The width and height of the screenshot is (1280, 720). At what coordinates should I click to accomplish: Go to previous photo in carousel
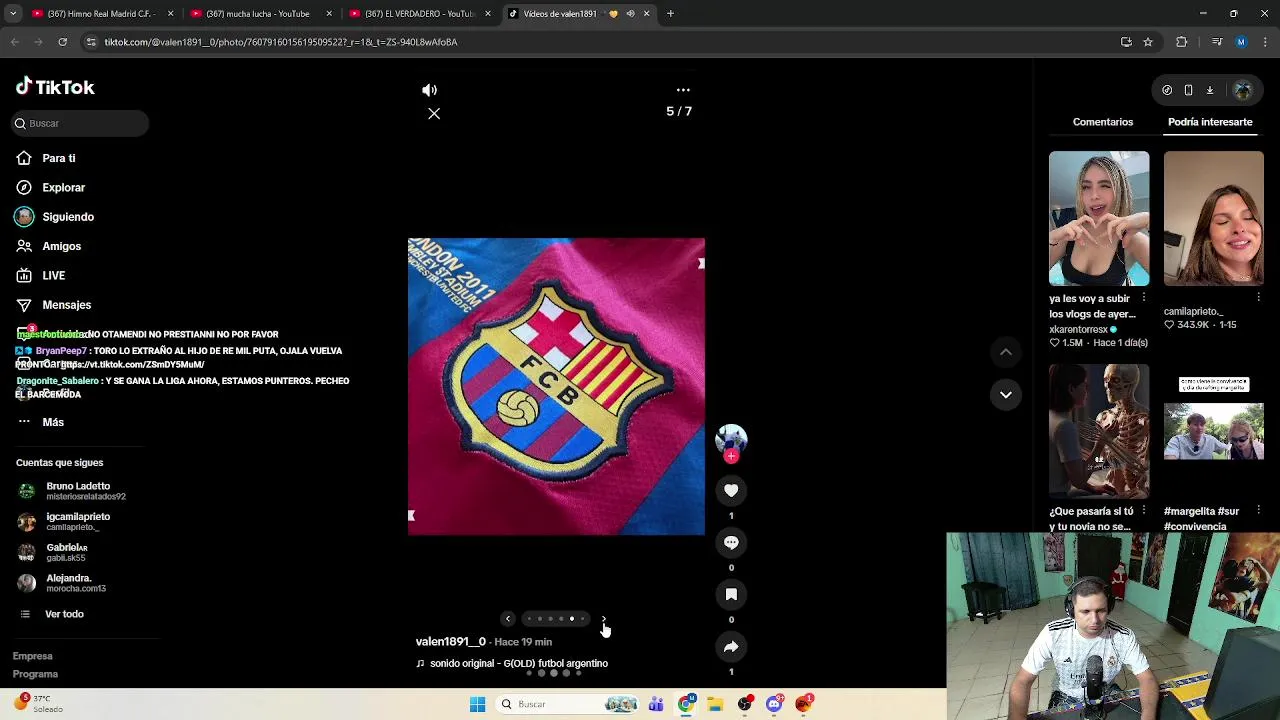pyautogui.click(x=508, y=619)
